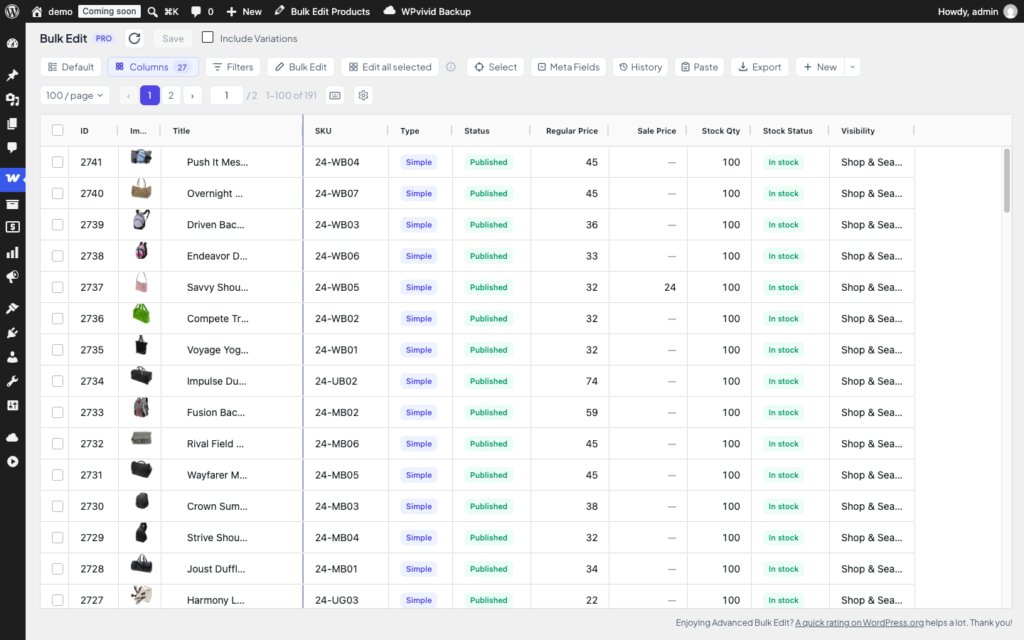The width and height of the screenshot is (1024, 640).
Task: Click the refresh icon beside Bulk Edit
Action: coord(135,39)
